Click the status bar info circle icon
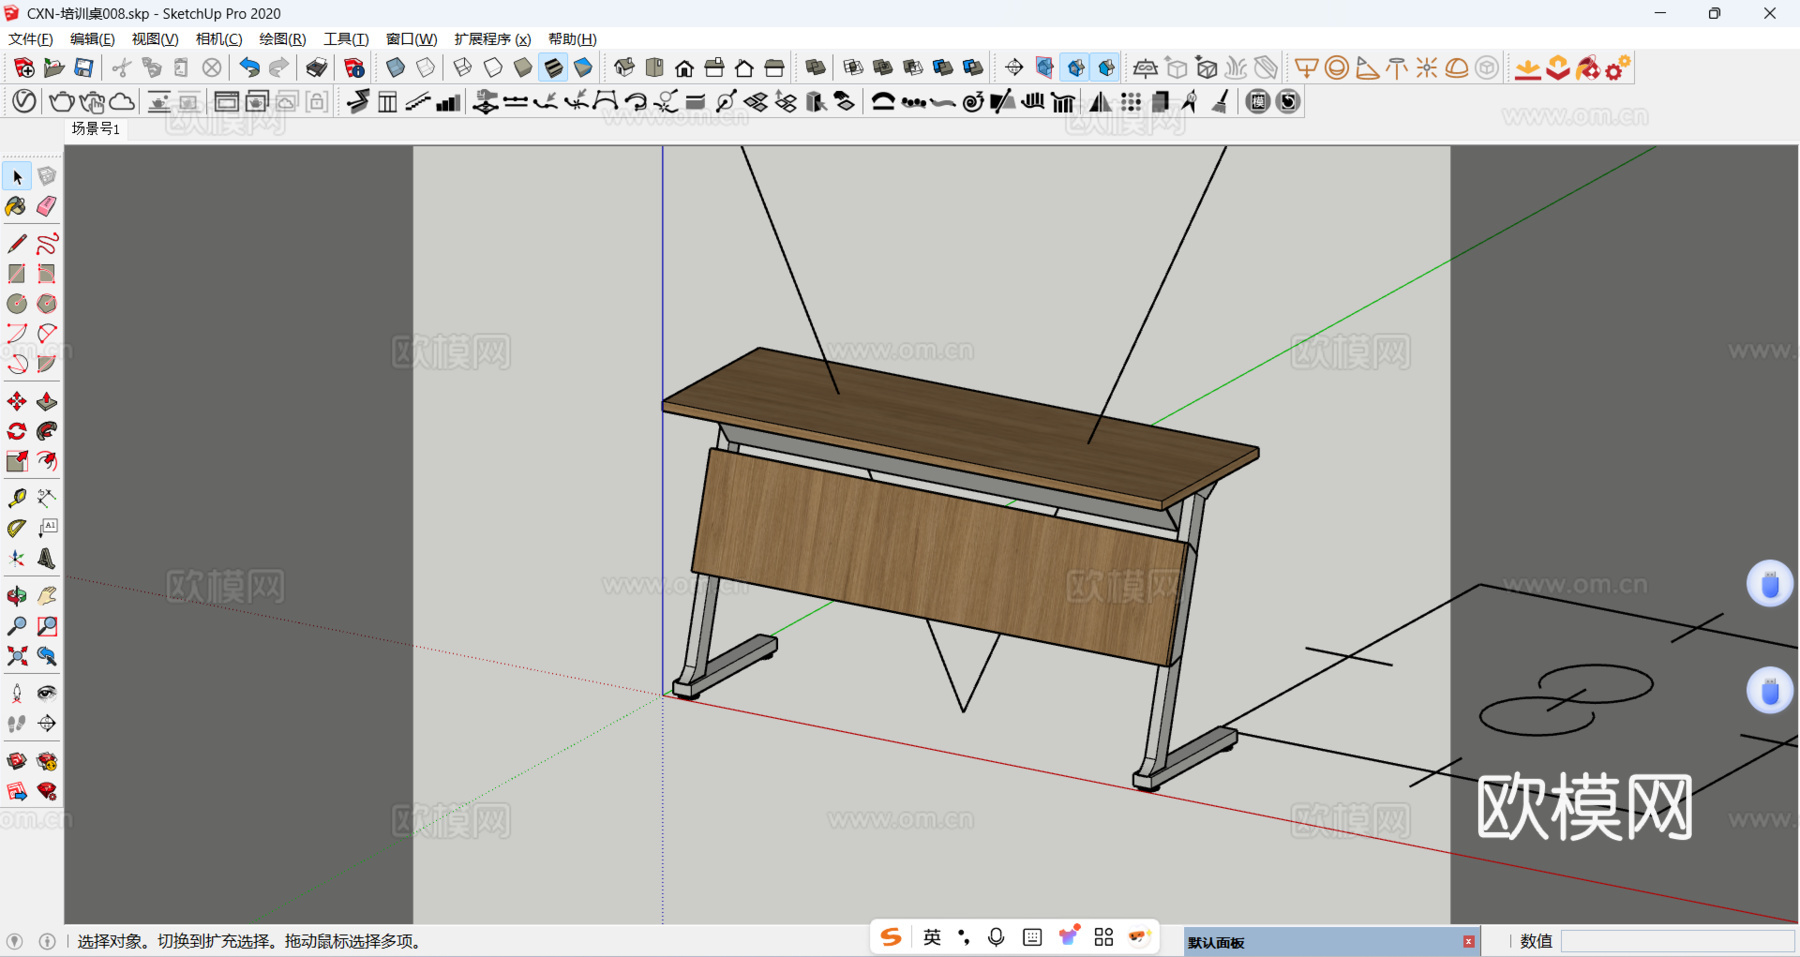The width and height of the screenshot is (1800, 957). point(47,941)
